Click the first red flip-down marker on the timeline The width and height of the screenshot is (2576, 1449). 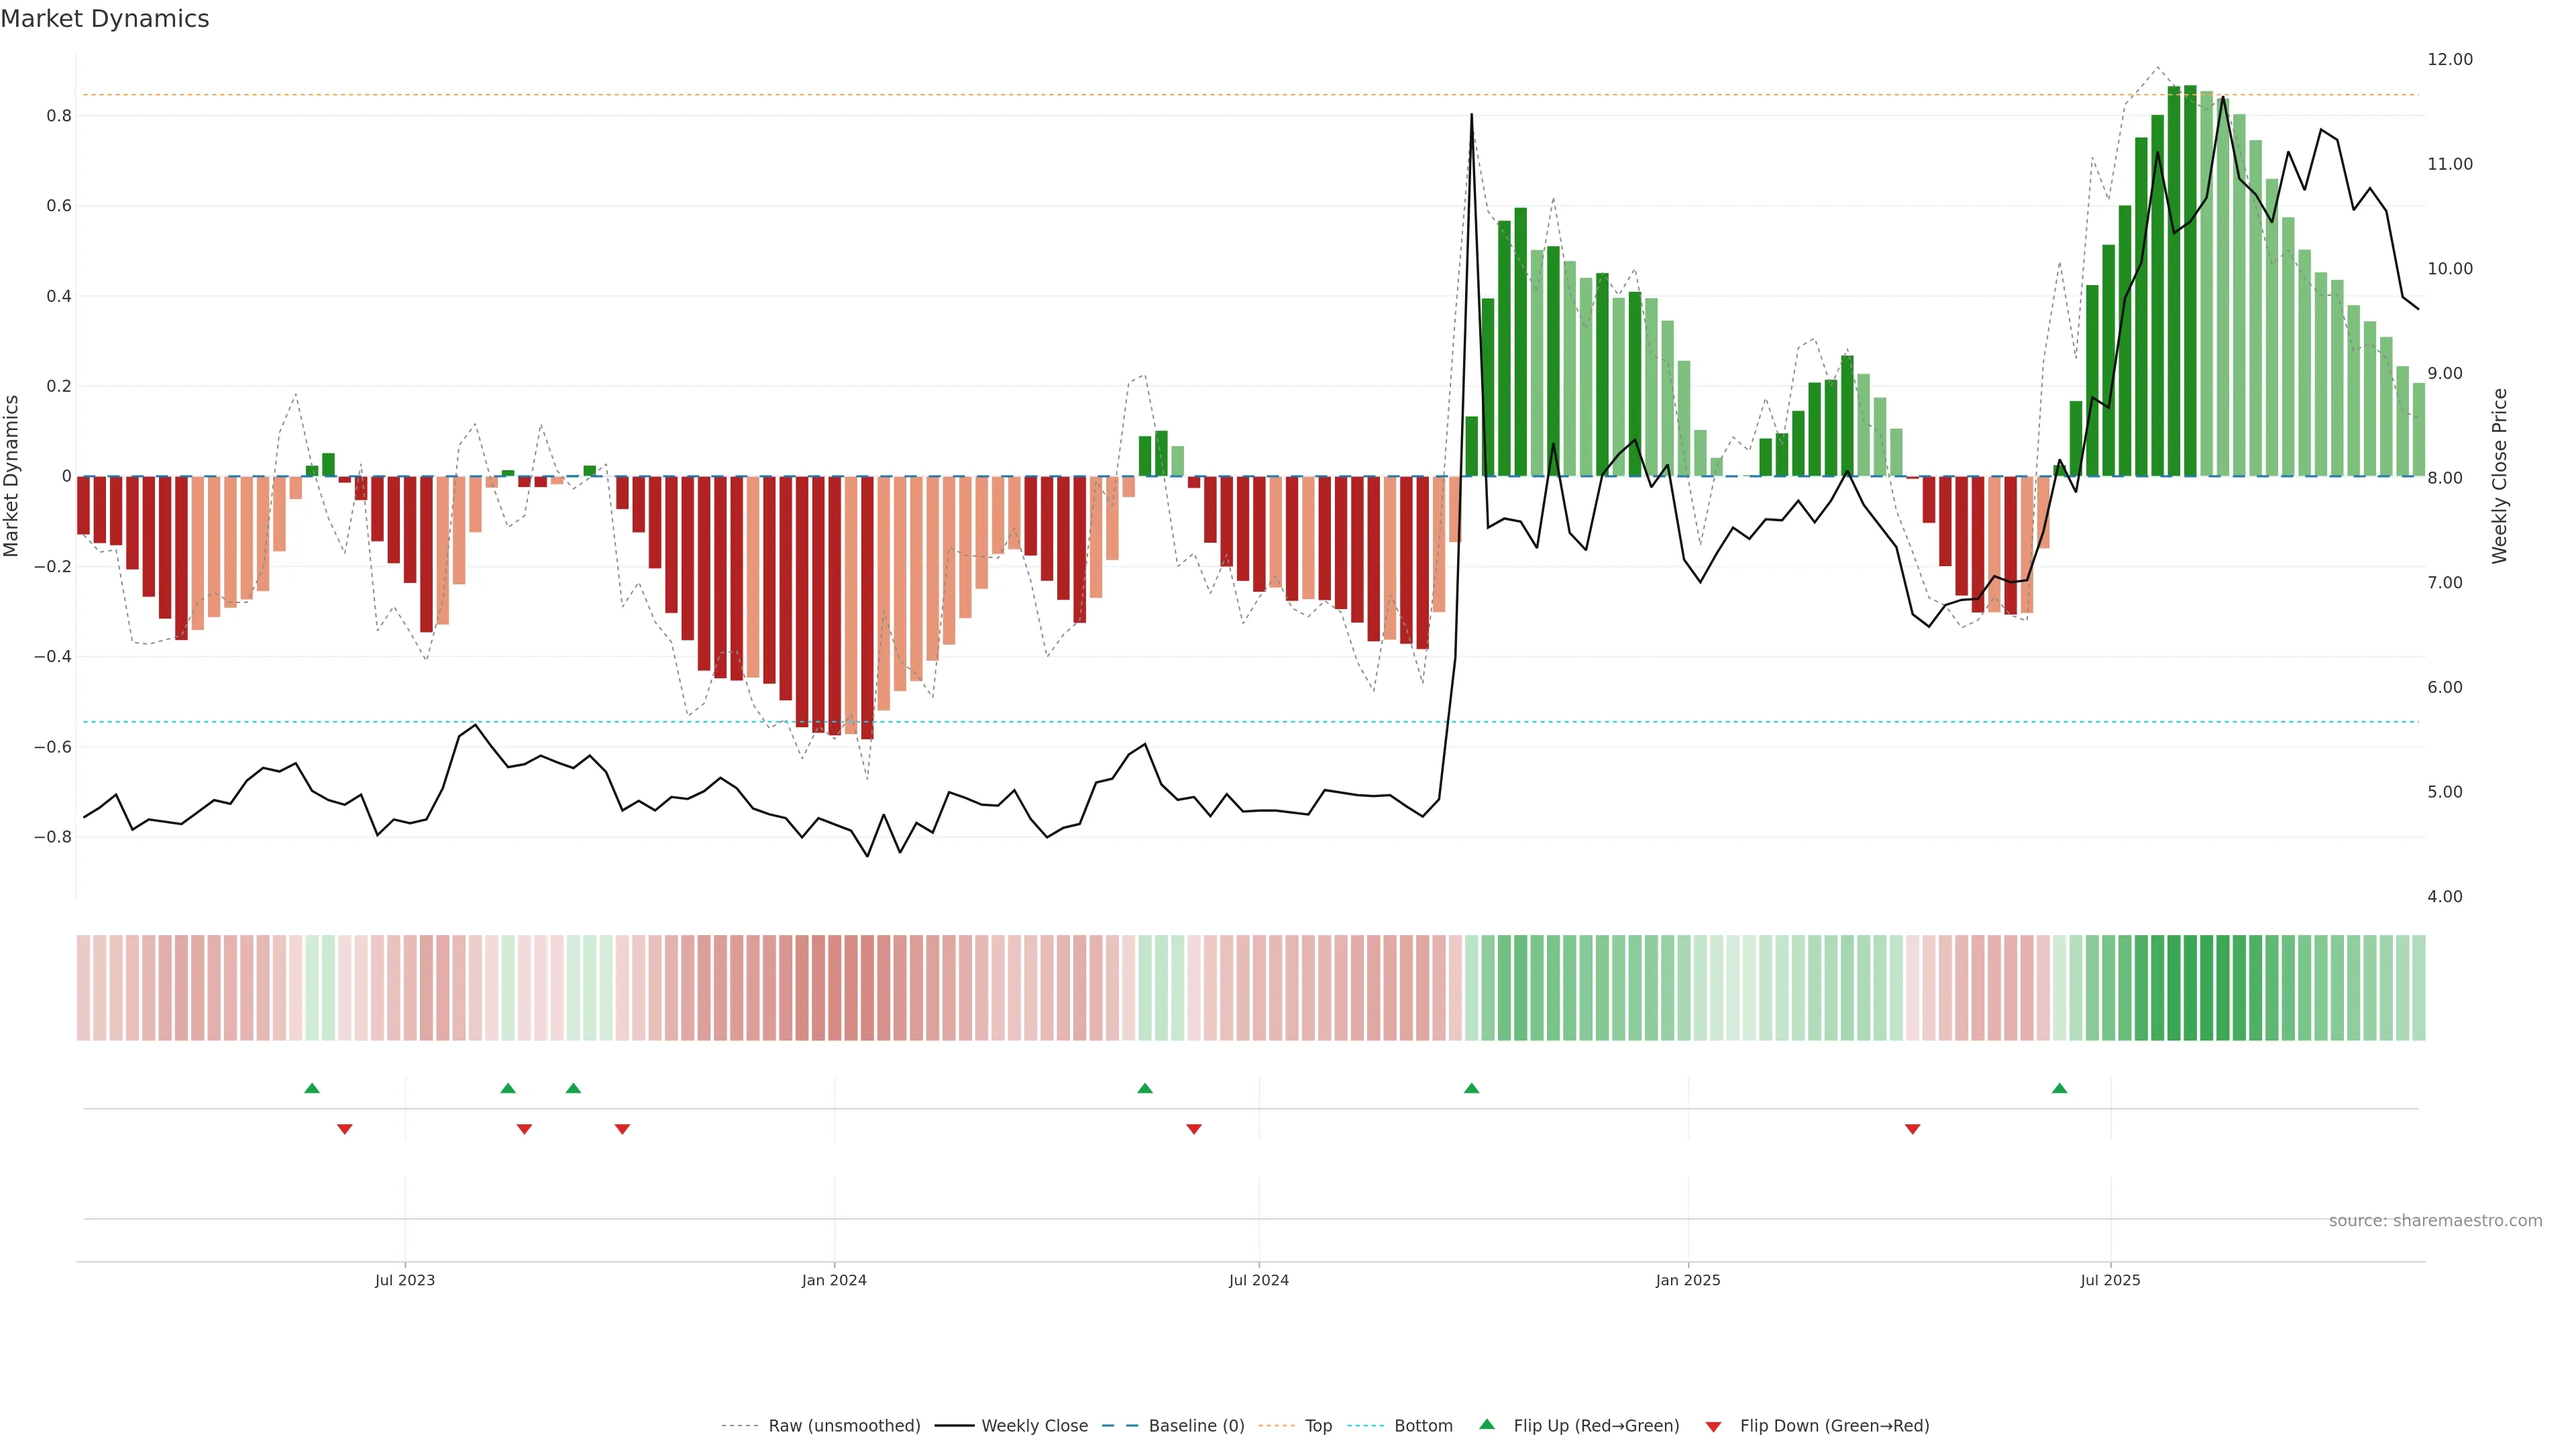pos(345,1129)
